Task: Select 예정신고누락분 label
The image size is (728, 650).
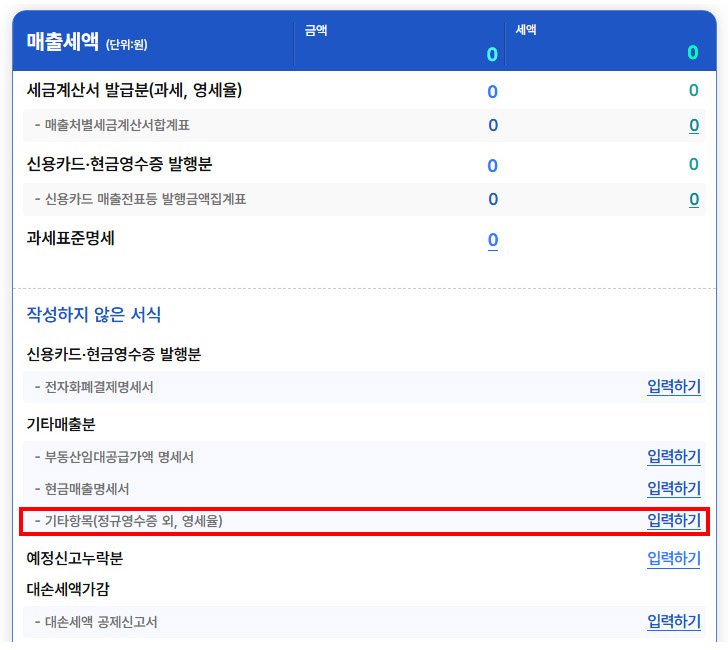Action: click(x=74, y=559)
